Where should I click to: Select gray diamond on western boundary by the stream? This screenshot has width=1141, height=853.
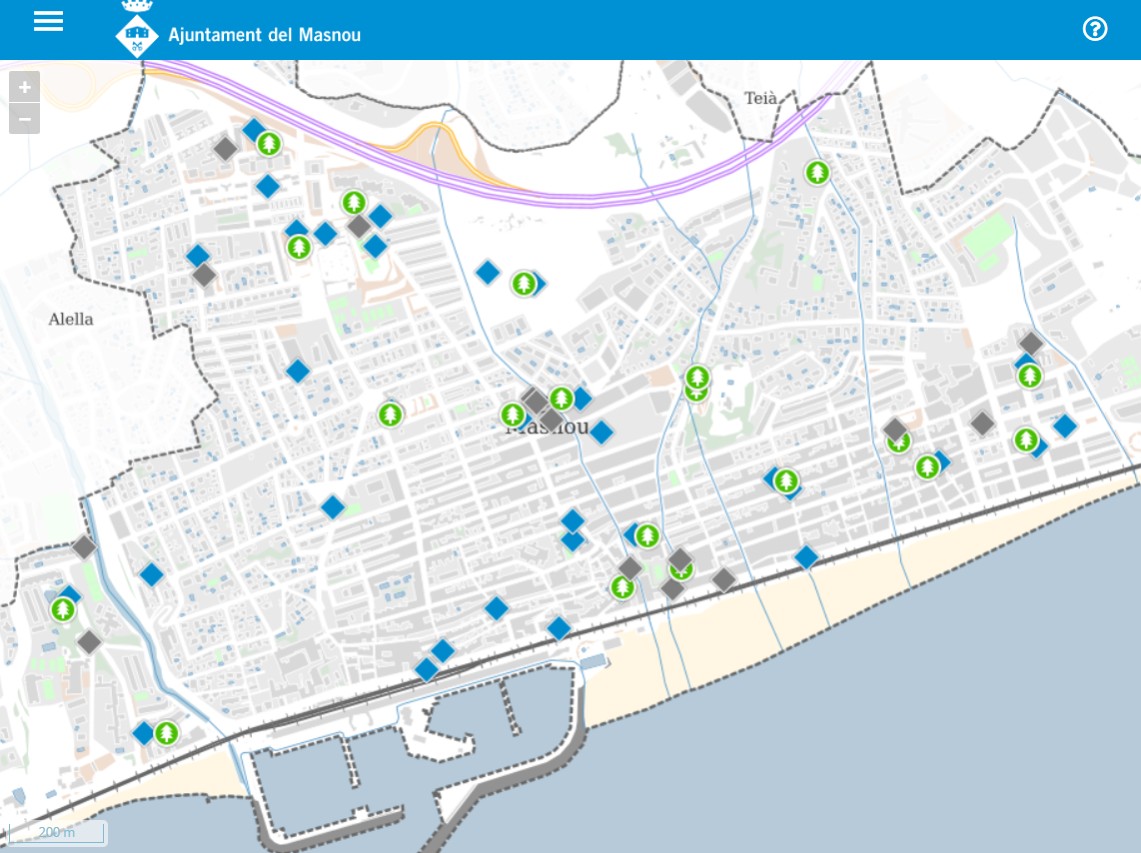84,547
